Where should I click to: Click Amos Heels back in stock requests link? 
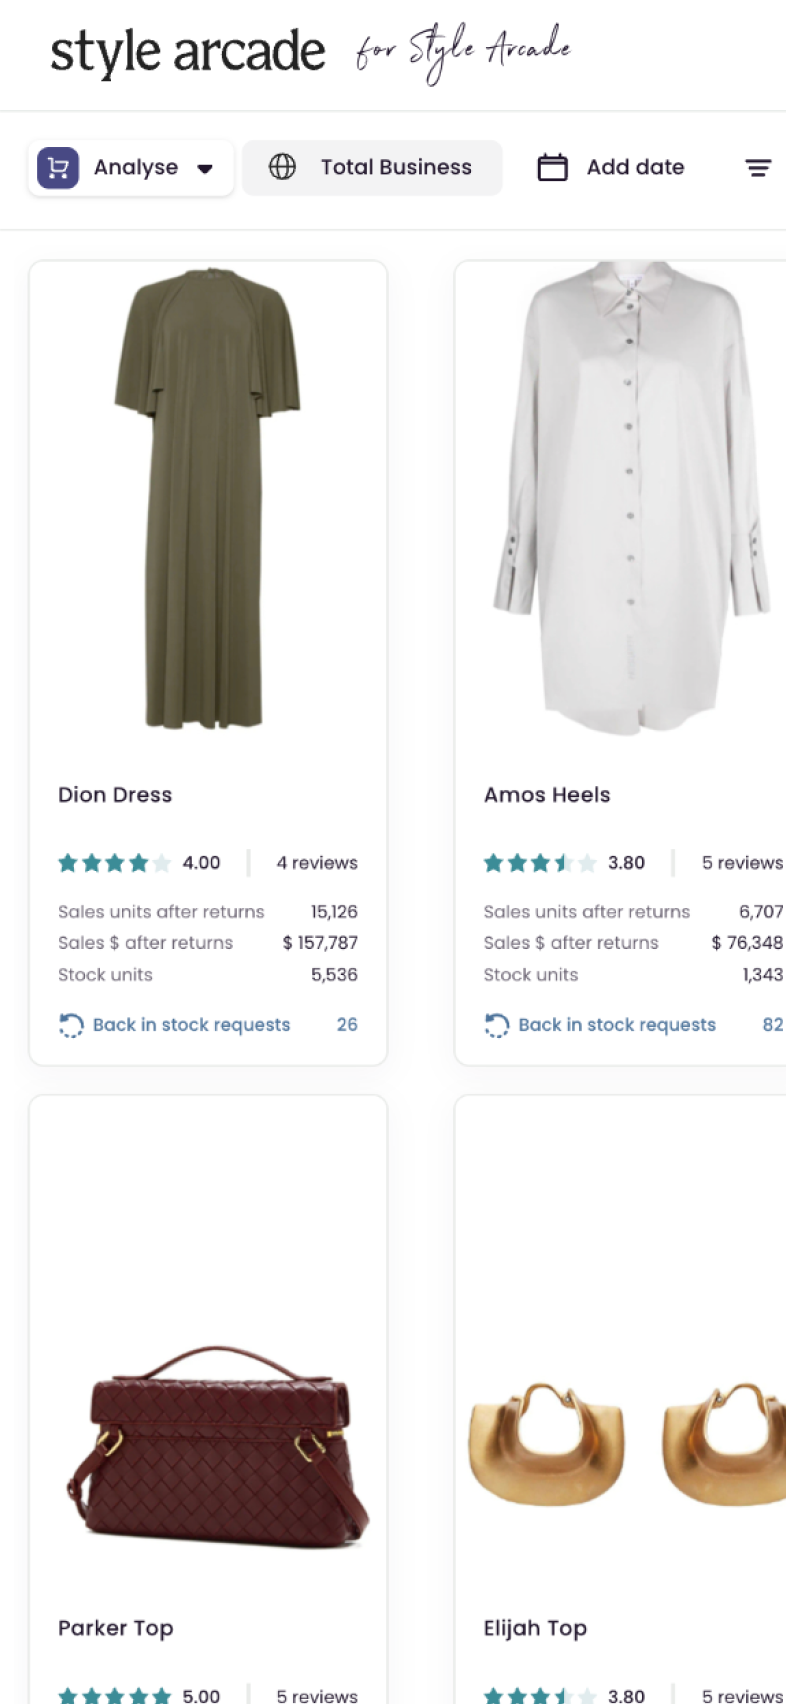(617, 1025)
